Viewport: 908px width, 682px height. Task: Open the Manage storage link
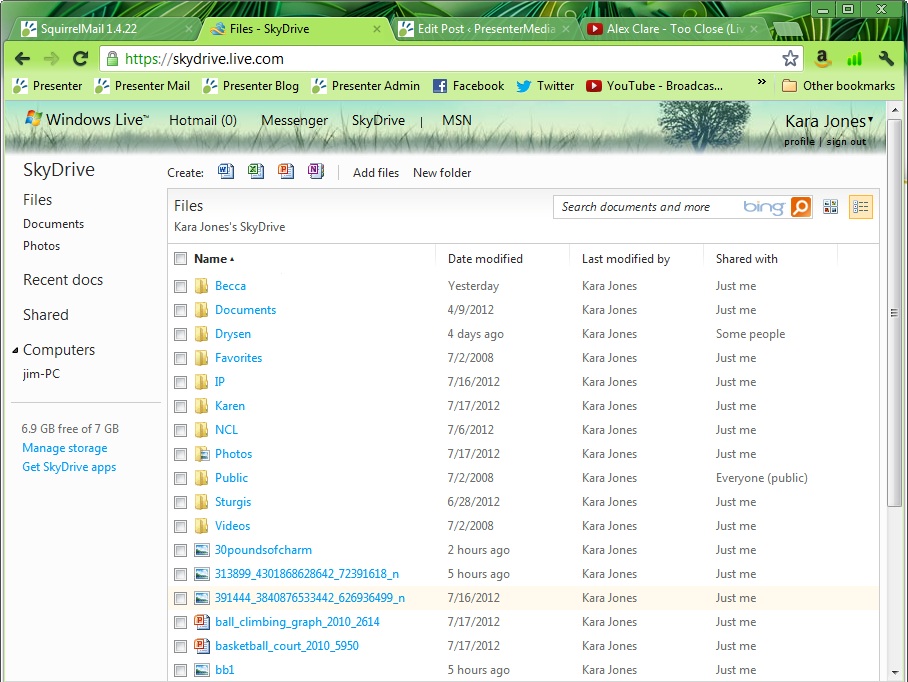pyautogui.click(x=65, y=448)
